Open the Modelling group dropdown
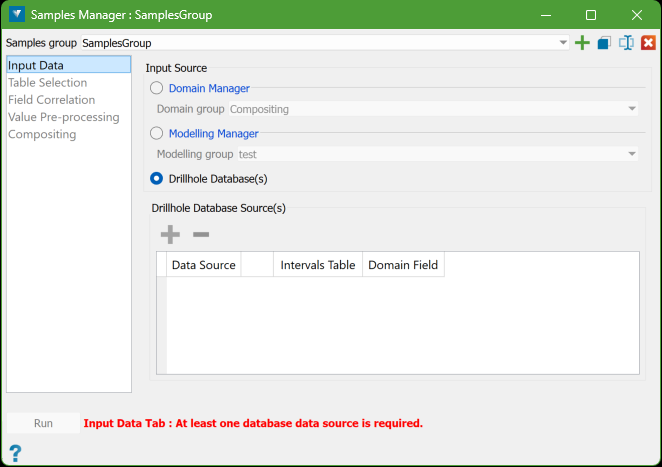Viewport: 662px width, 467px height. [x=632, y=153]
